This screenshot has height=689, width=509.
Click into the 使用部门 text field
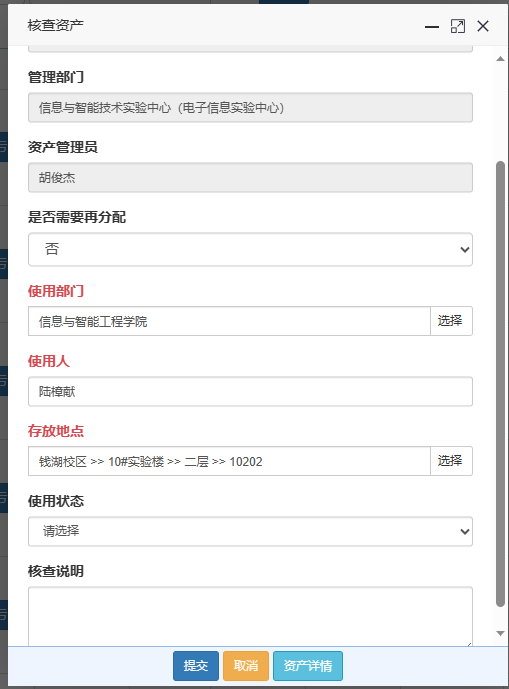pyautogui.click(x=229, y=321)
